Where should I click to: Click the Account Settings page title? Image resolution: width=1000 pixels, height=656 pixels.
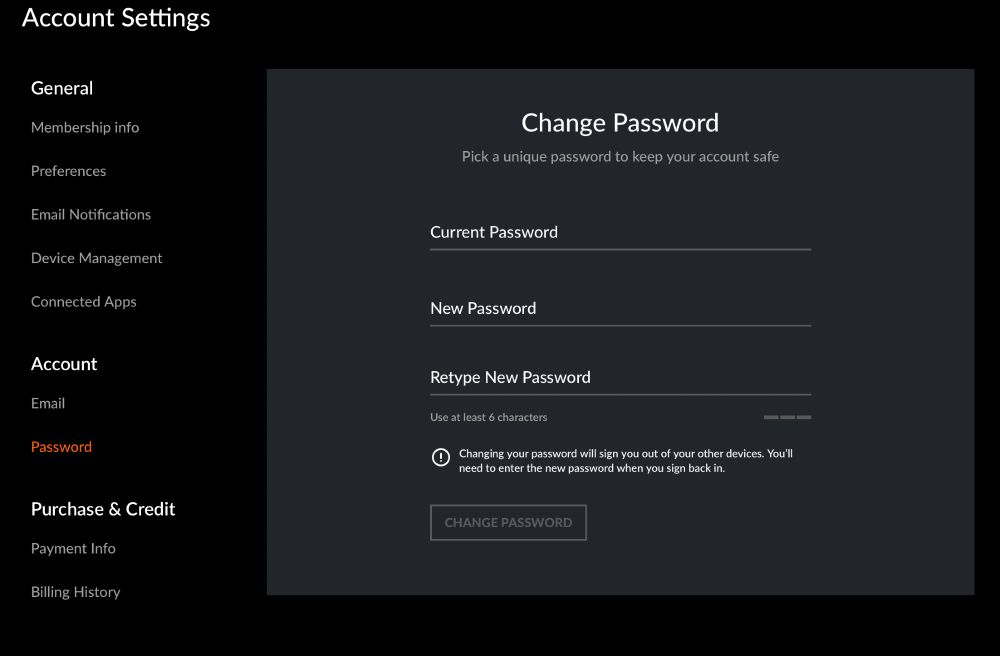click(116, 18)
